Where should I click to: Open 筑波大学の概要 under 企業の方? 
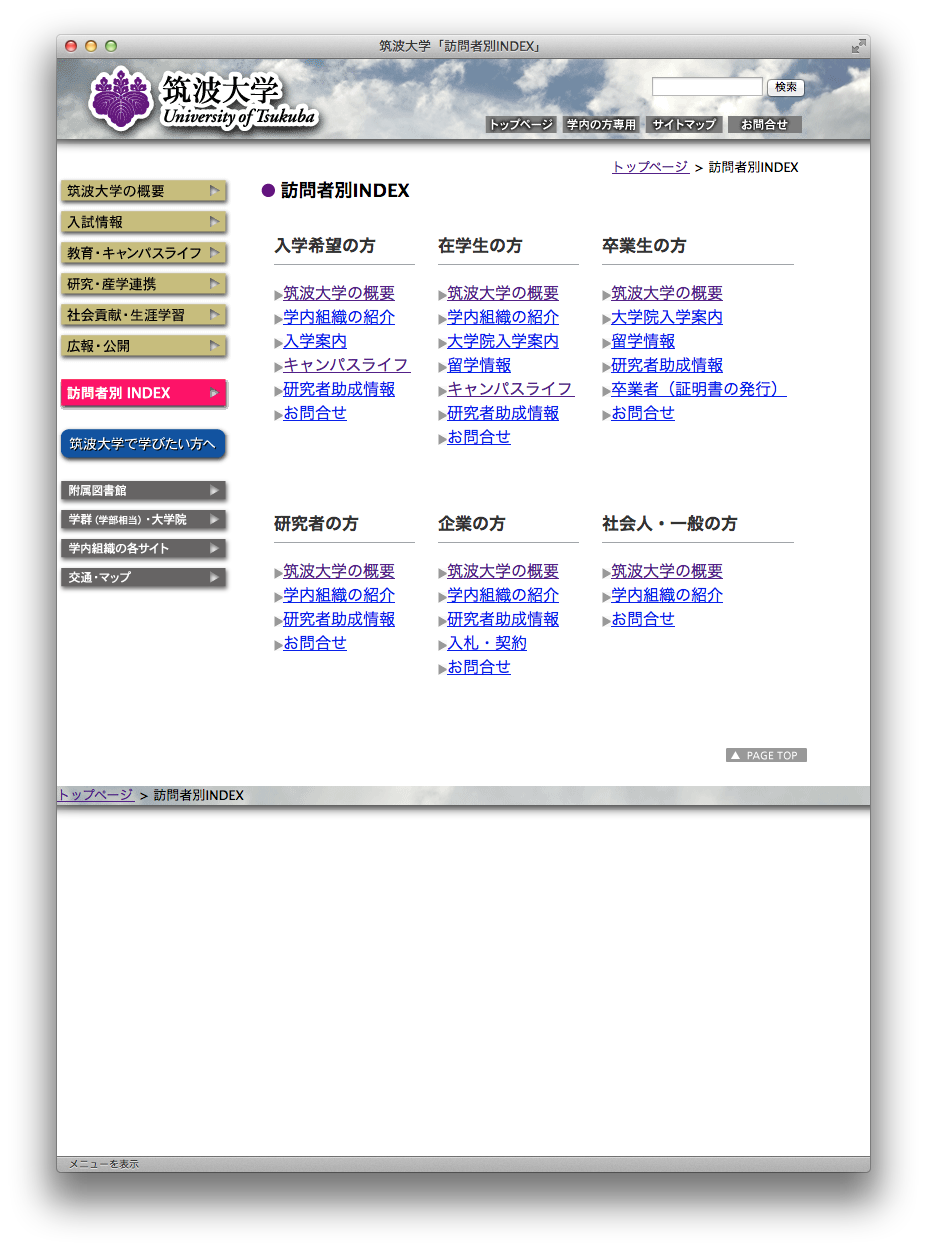point(503,571)
